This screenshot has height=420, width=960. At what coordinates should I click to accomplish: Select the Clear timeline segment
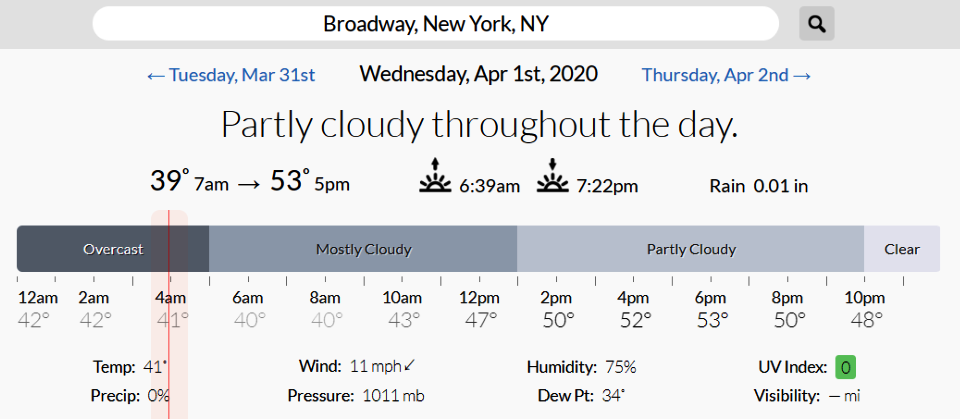coord(901,249)
